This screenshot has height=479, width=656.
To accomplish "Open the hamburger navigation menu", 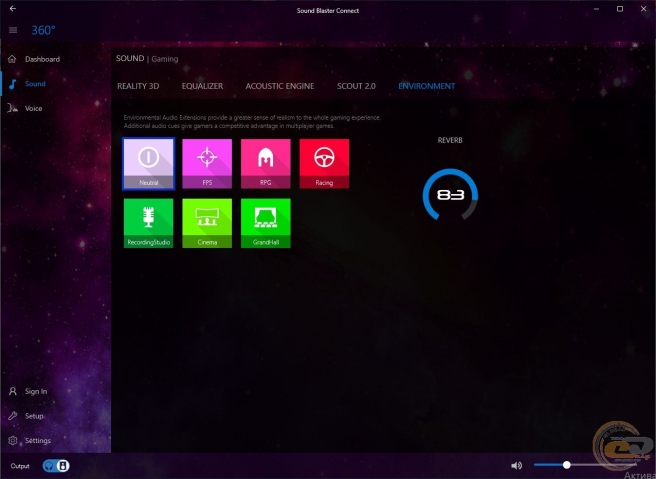I will [x=13, y=30].
